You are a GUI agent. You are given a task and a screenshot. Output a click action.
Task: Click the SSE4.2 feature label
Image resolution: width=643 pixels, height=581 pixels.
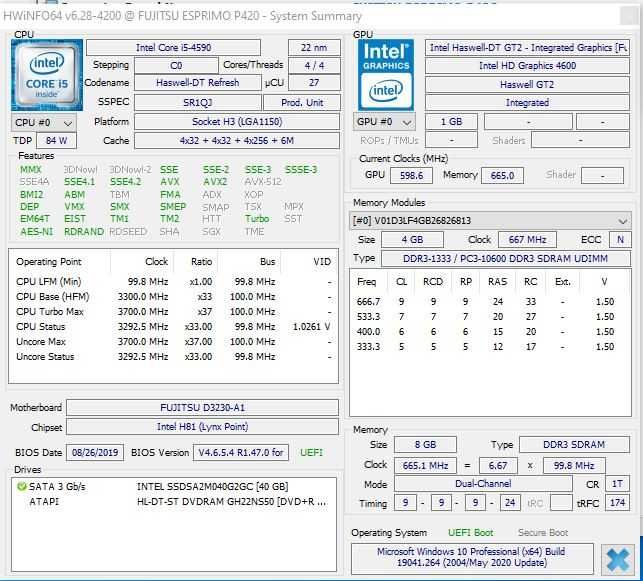pyautogui.click(x=125, y=182)
